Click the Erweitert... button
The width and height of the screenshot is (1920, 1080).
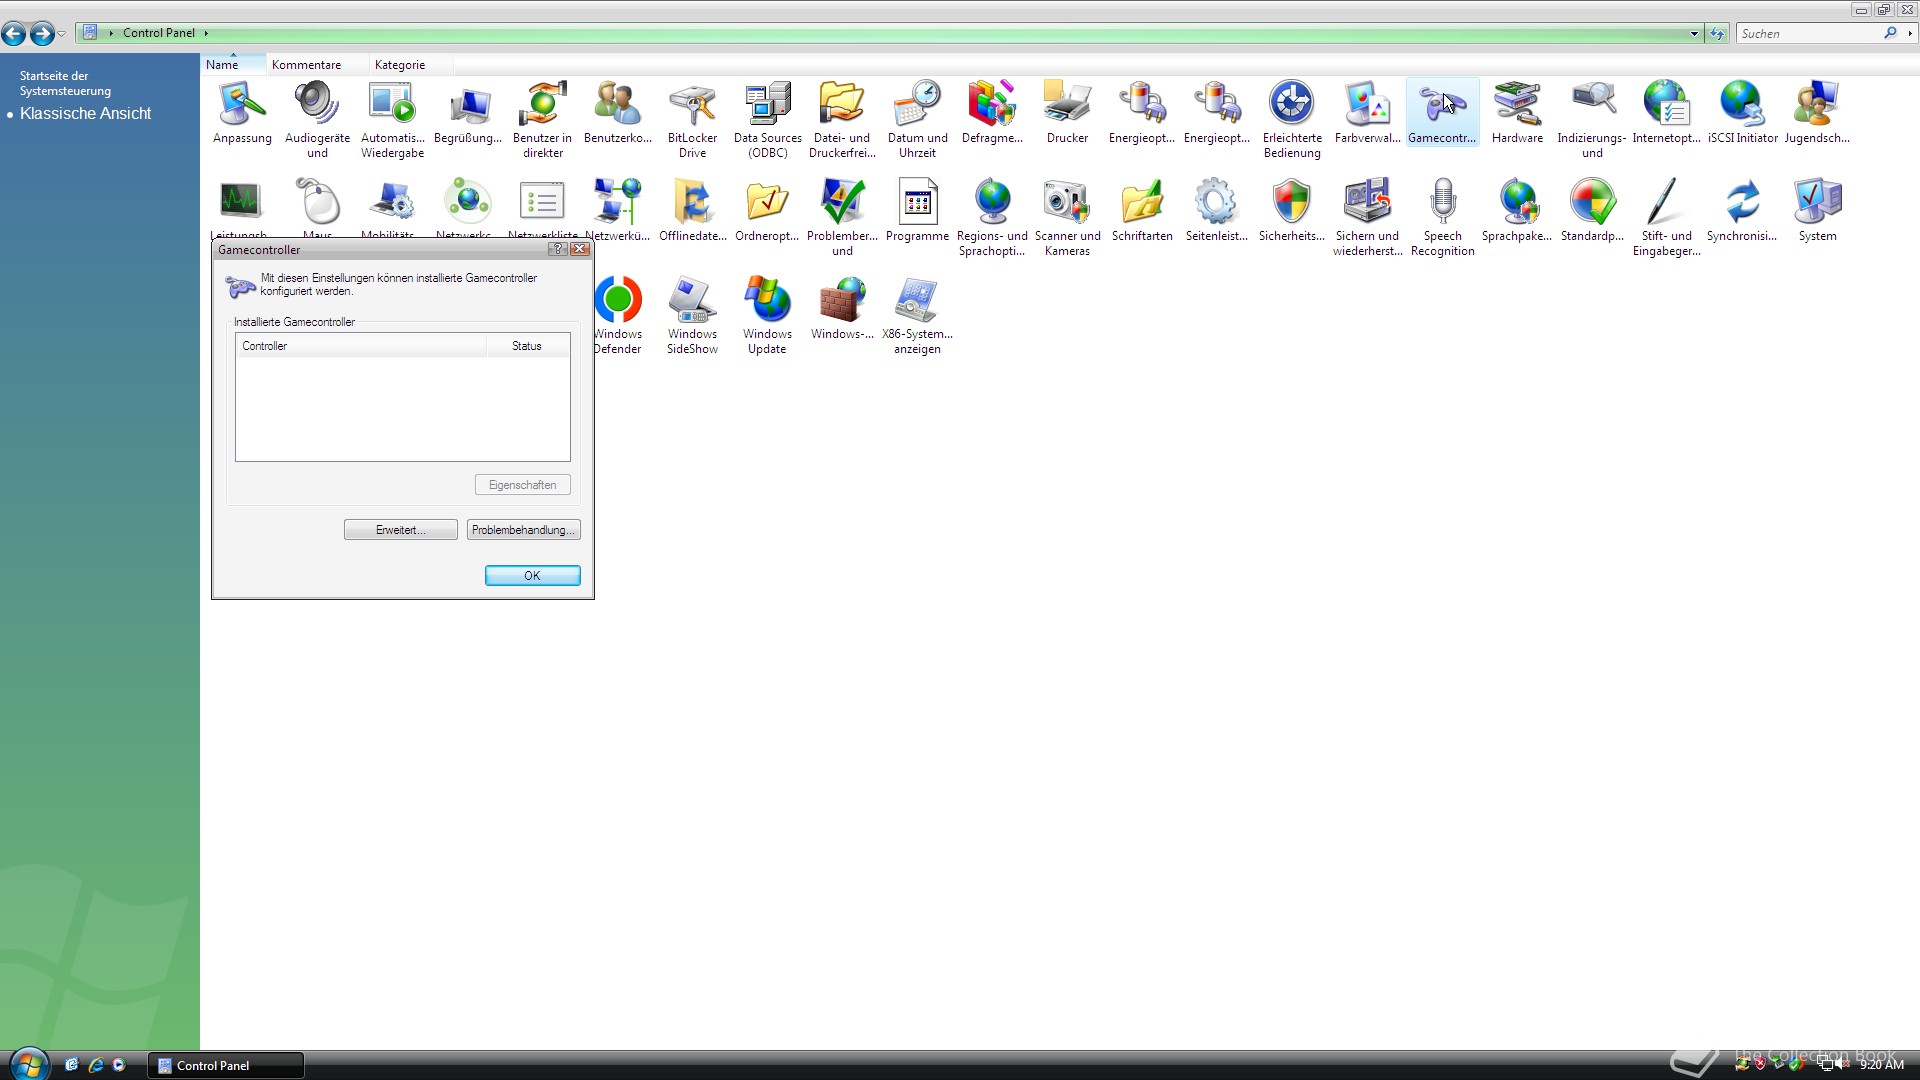[x=400, y=530]
